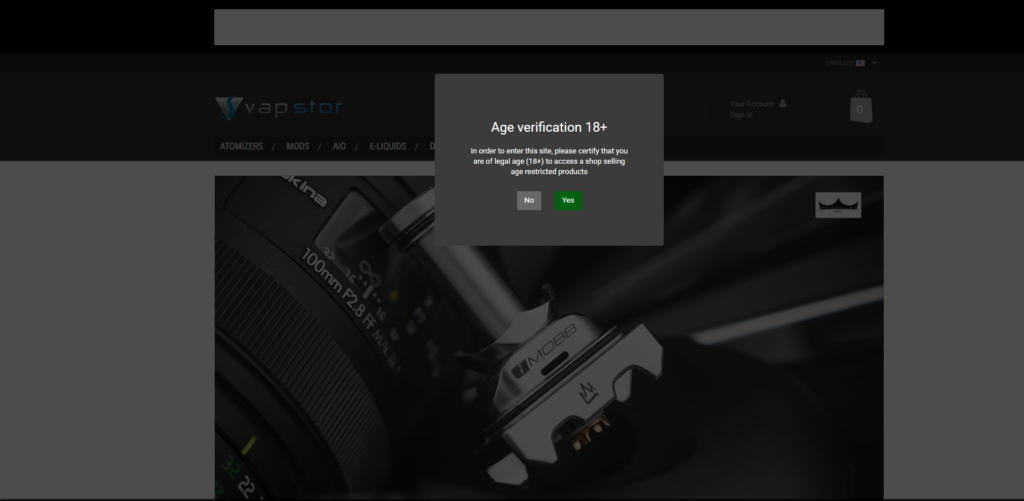The height and width of the screenshot is (501, 1024).
Task: Click the crown brand logo on banner
Action: pos(838,205)
